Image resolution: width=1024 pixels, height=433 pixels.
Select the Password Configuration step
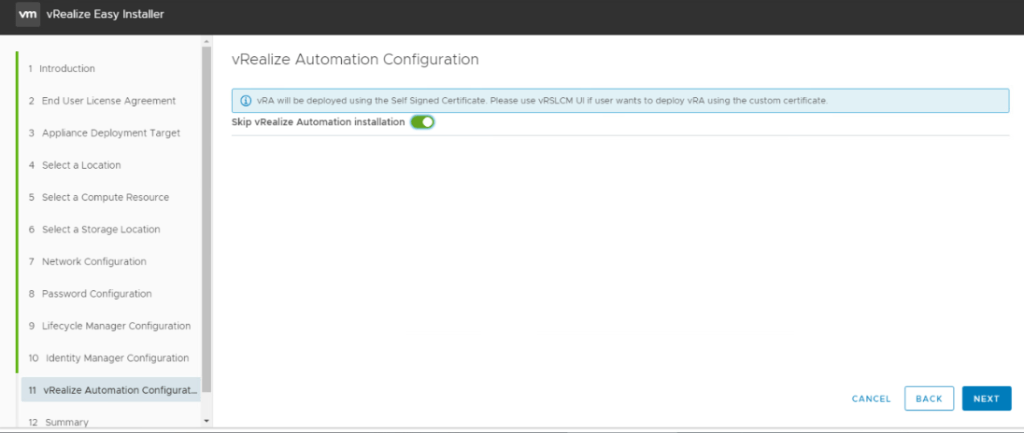click(x=96, y=293)
